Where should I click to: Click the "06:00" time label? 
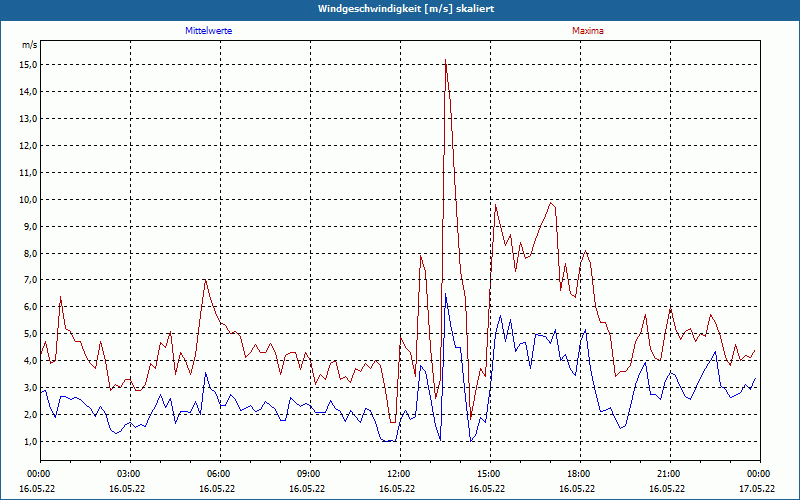click(220, 474)
